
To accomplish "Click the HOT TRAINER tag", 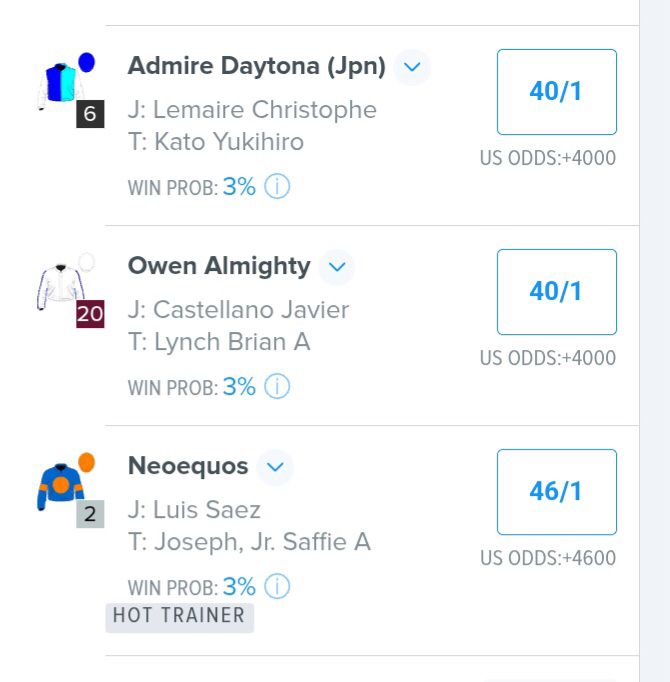I will pos(179,616).
